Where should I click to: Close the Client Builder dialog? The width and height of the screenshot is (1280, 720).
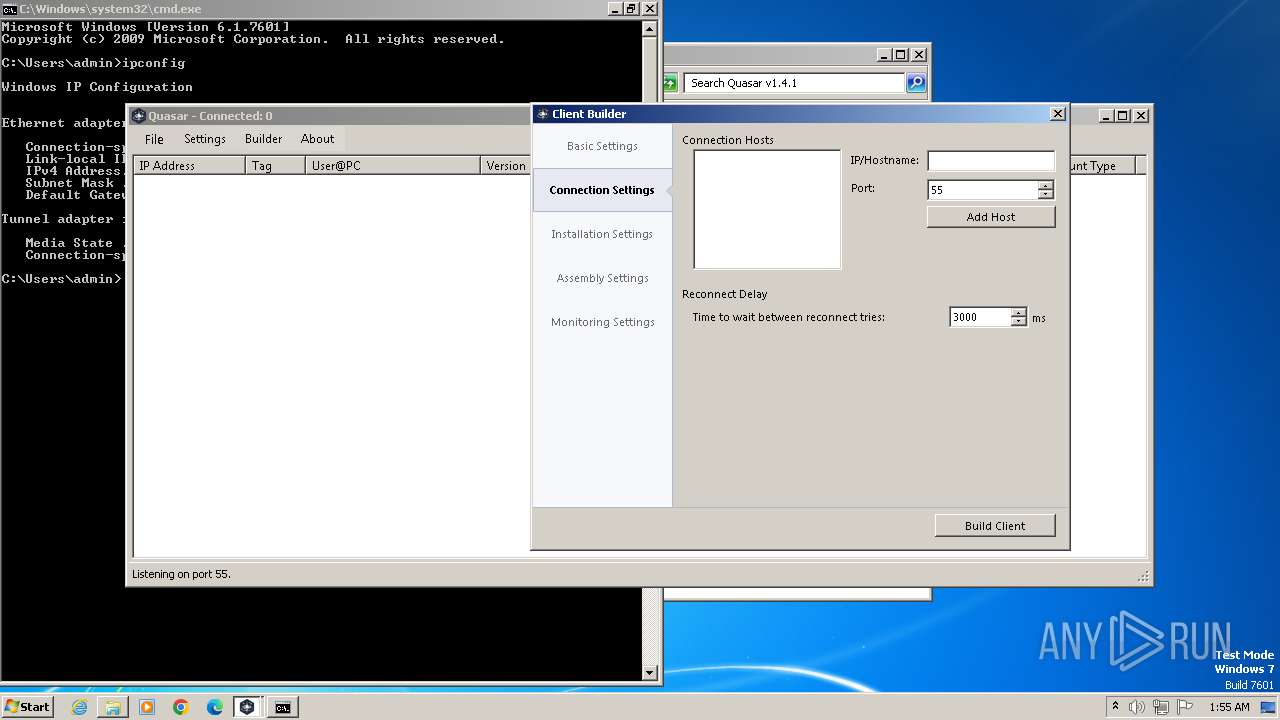pyautogui.click(x=1057, y=114)
